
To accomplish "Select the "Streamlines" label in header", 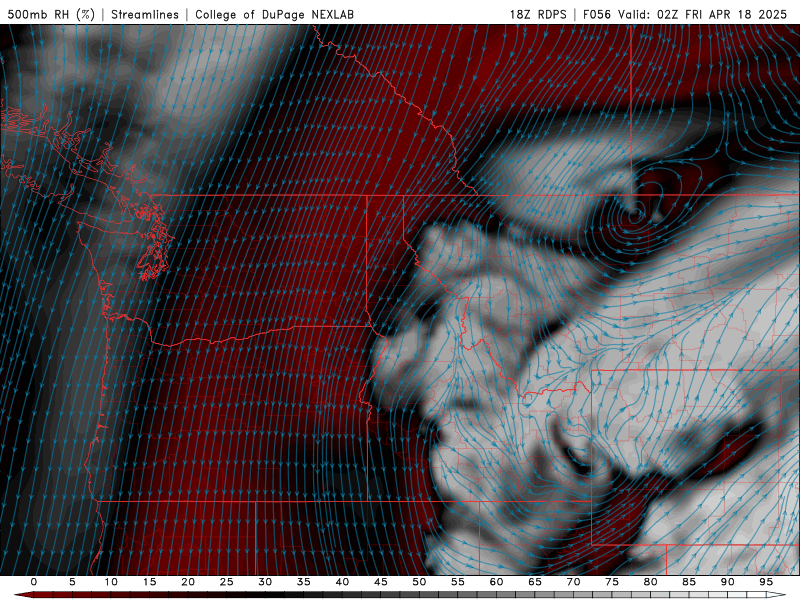I will [145, 14].
